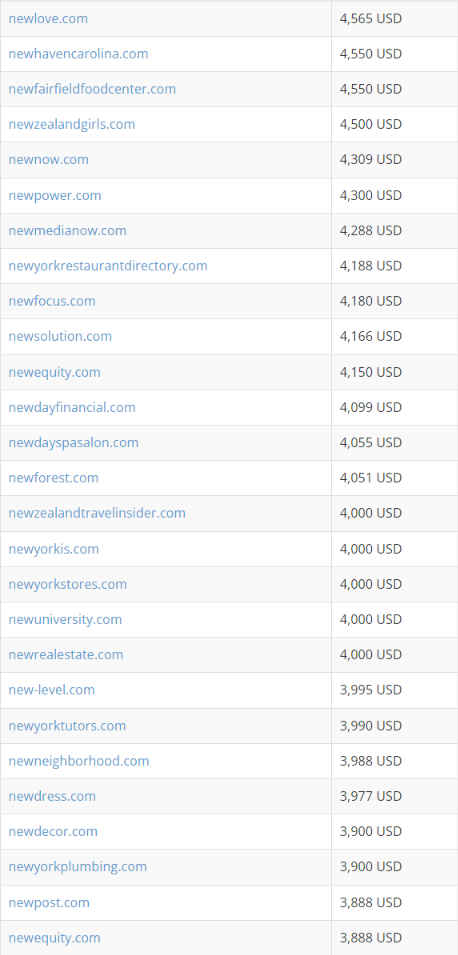The image size is (458, 955).
Task: Click the newfocus.com link
Action: [x=52, y=301]
